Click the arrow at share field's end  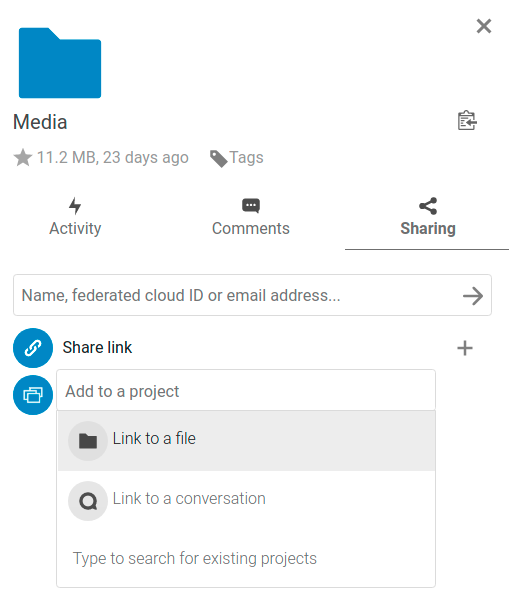473,296
